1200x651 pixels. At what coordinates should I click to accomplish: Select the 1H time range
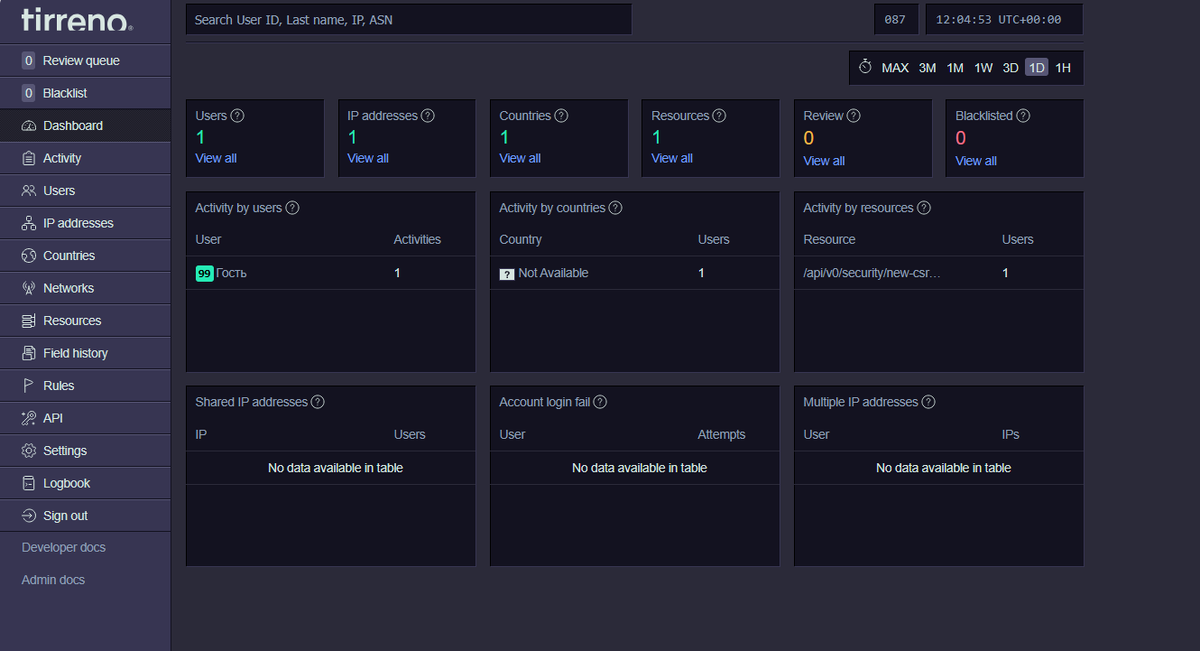tap(1063, 68)
